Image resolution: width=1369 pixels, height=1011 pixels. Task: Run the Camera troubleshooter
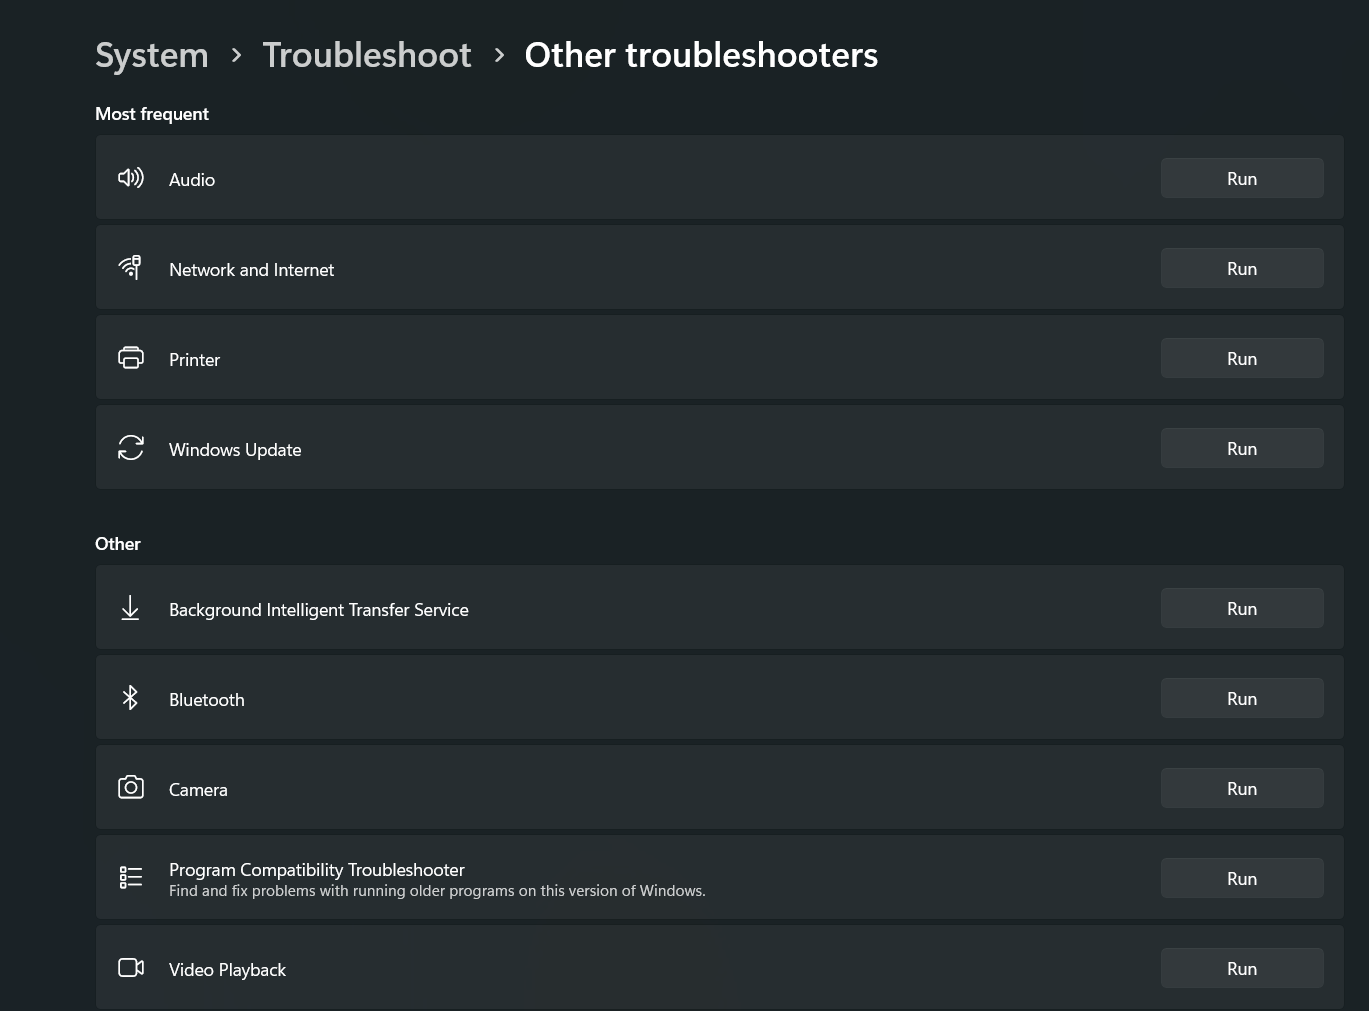coord(1242,788)
